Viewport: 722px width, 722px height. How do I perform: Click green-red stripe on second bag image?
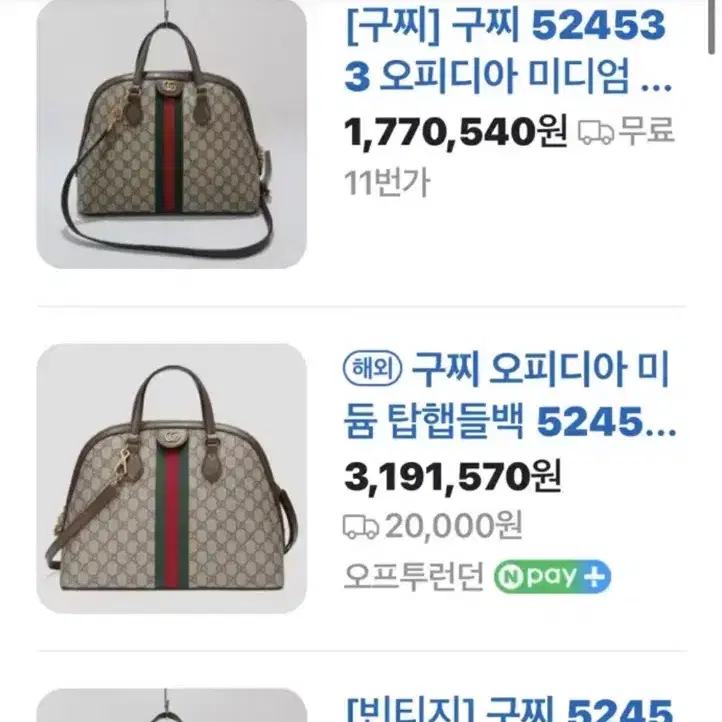click(x=172, y=518)
